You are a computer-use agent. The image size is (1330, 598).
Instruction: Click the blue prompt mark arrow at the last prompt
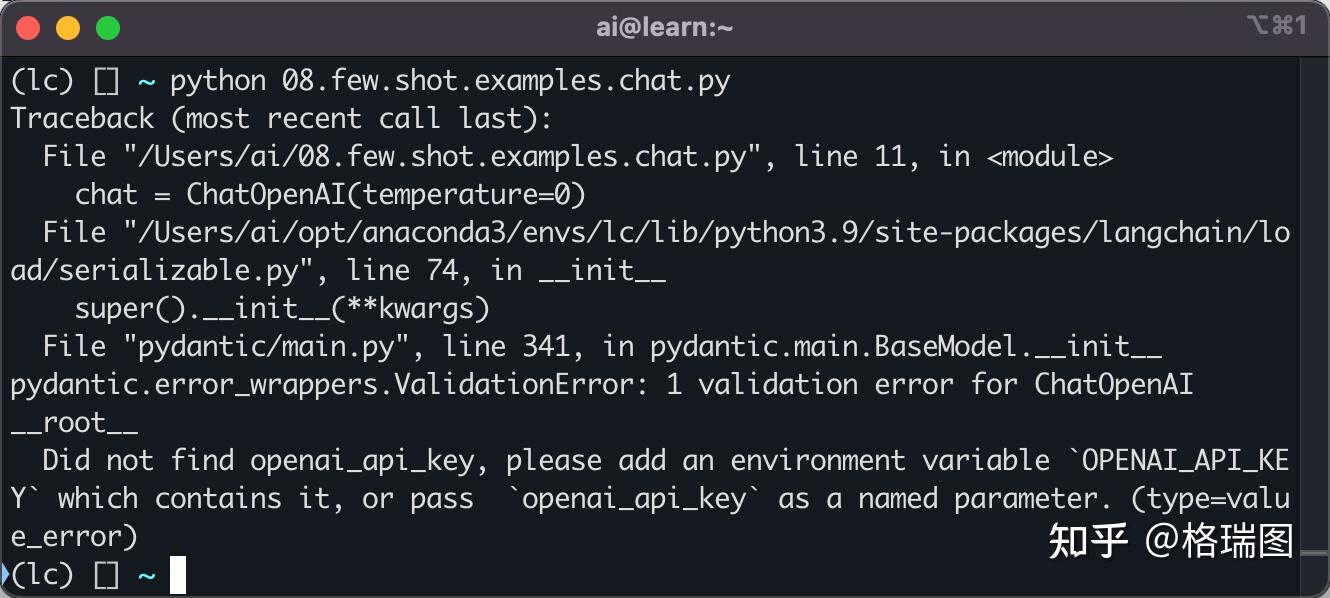pos(5,575)
